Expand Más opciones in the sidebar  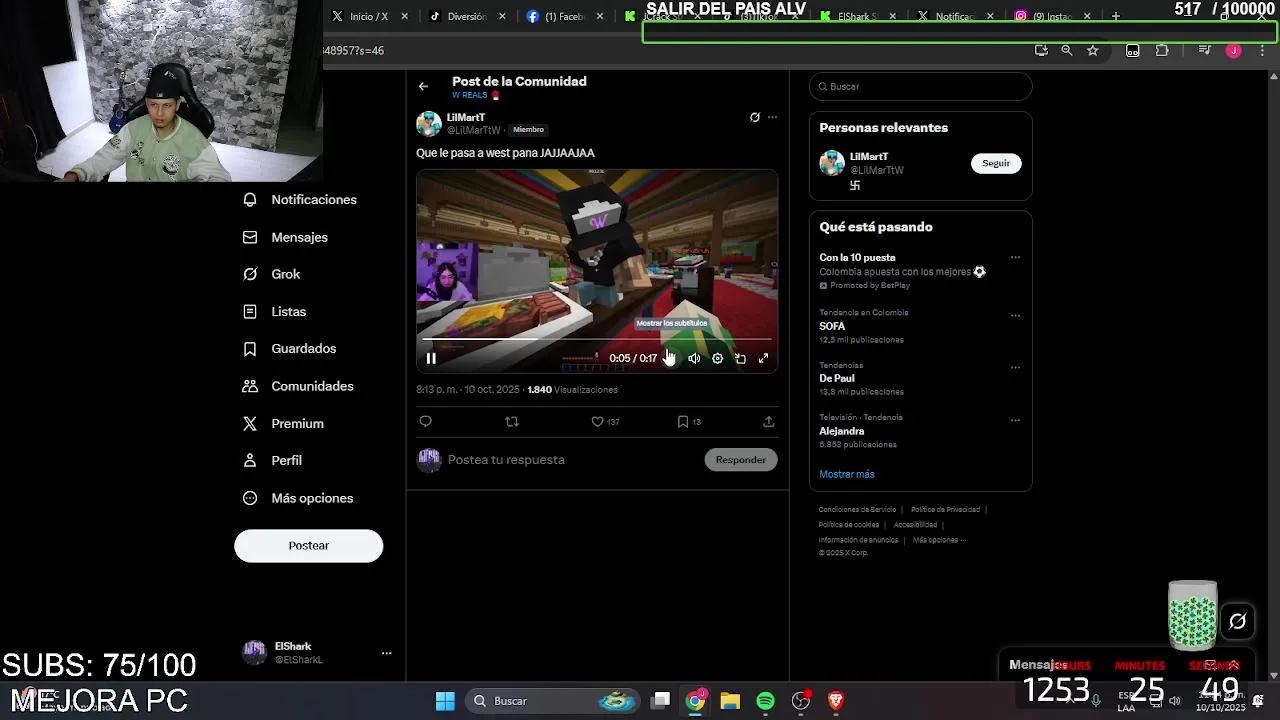[298, 498]
